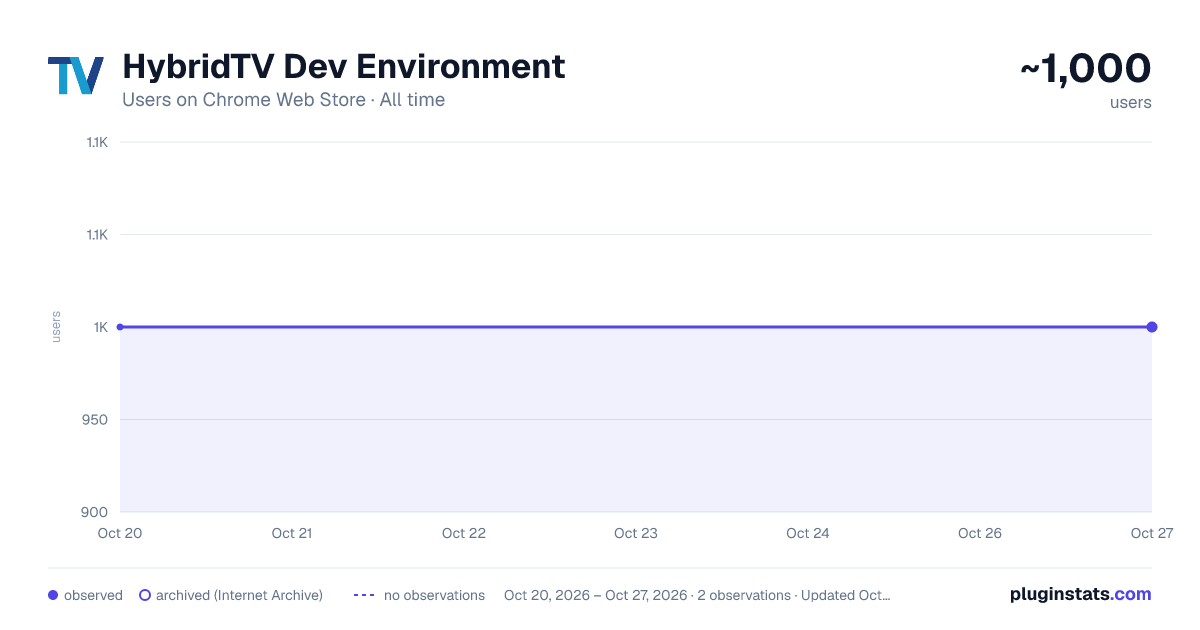Click the 'archived (Internet Archive)' legend label

(x=239, y=595)
